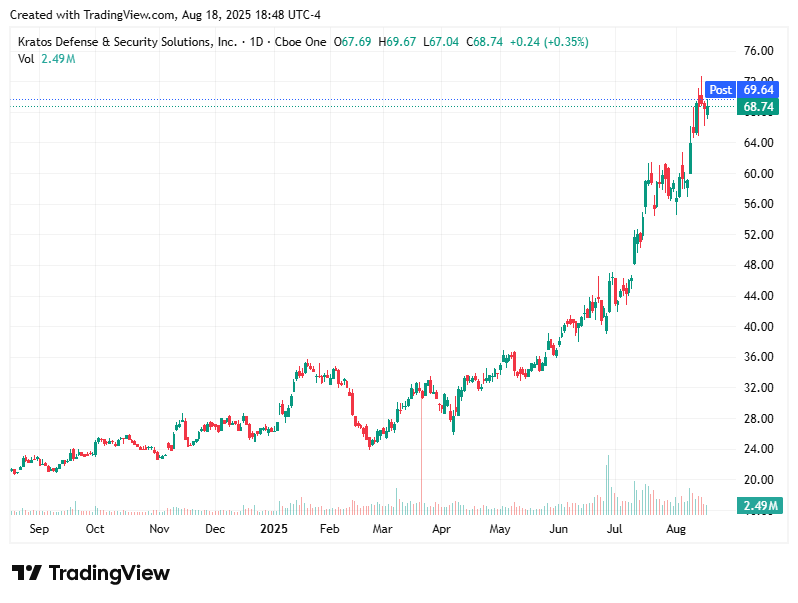Click the TradingView logo at bottom left

coord(91,573)
